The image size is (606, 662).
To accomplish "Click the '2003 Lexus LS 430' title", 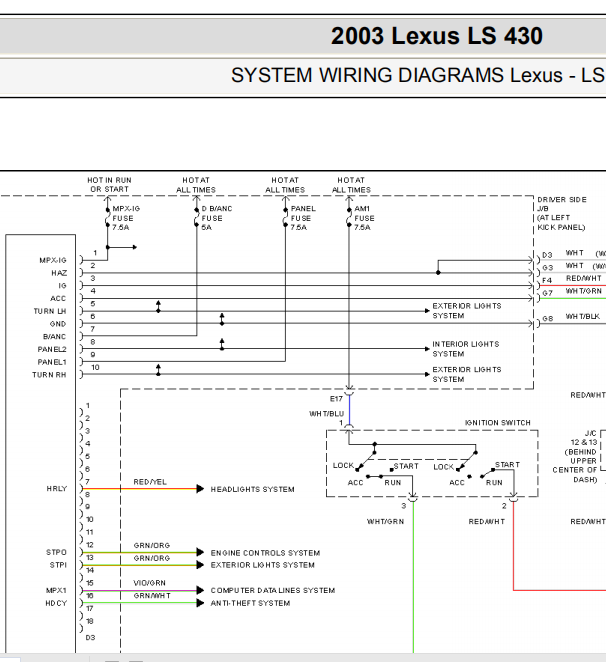I will 437,36.
